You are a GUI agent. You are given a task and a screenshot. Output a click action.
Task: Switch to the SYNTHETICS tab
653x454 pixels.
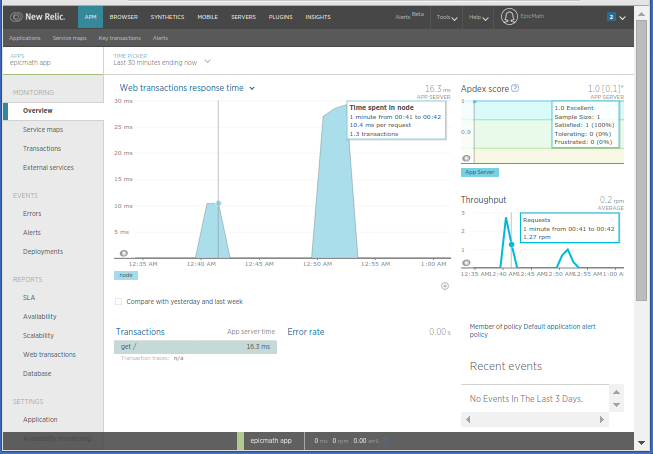click(167, 17)
